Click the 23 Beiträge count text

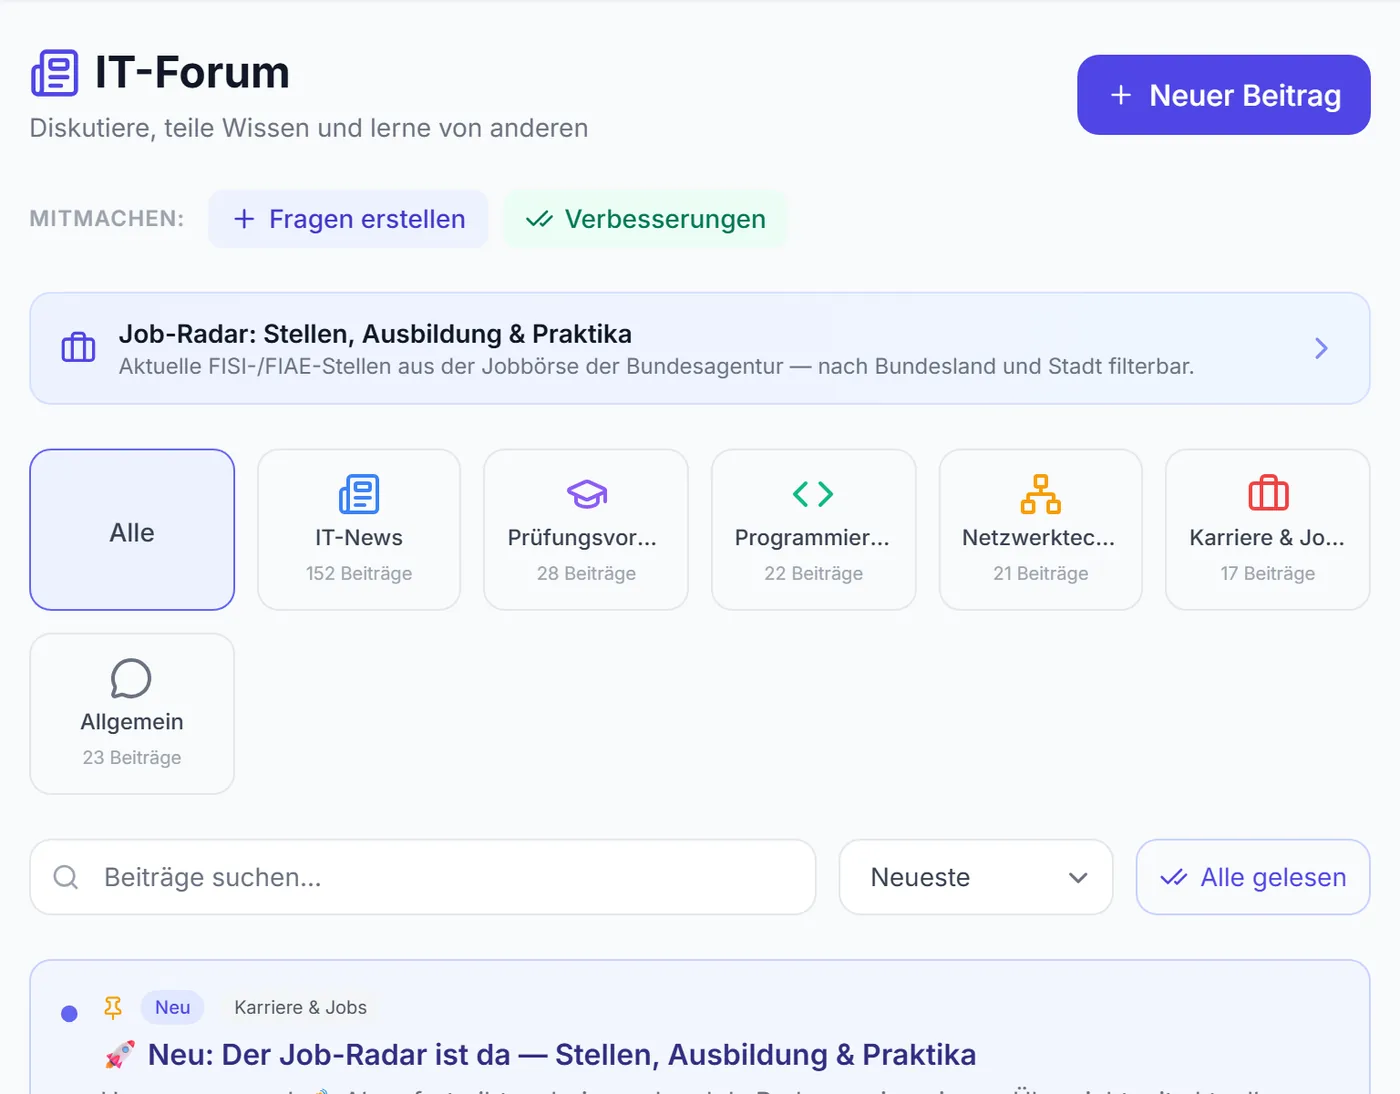coord(132,757)
